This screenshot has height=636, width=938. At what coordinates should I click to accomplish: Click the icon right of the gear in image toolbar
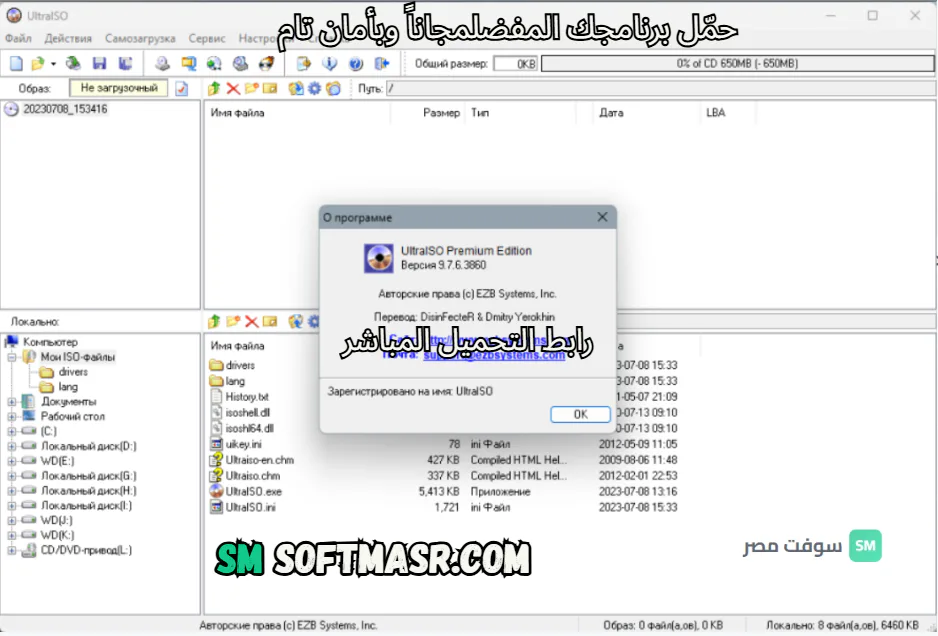(334, 89)
